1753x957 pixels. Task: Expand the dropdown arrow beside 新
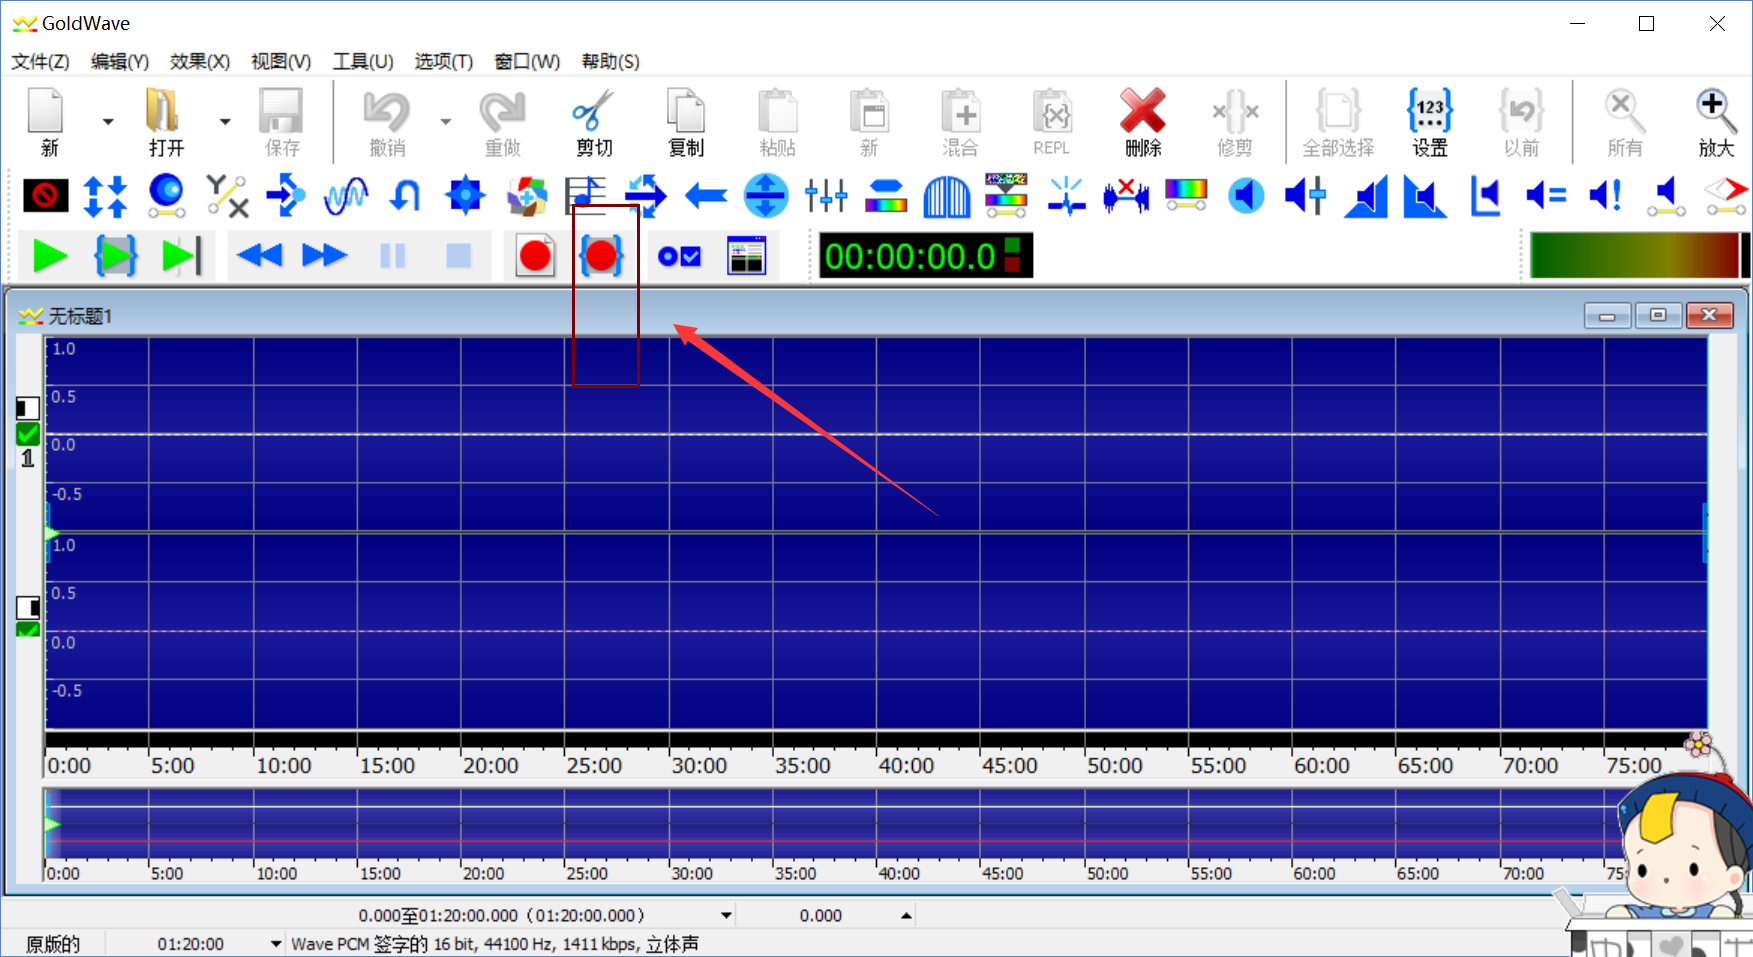click(x=108, y=122)
